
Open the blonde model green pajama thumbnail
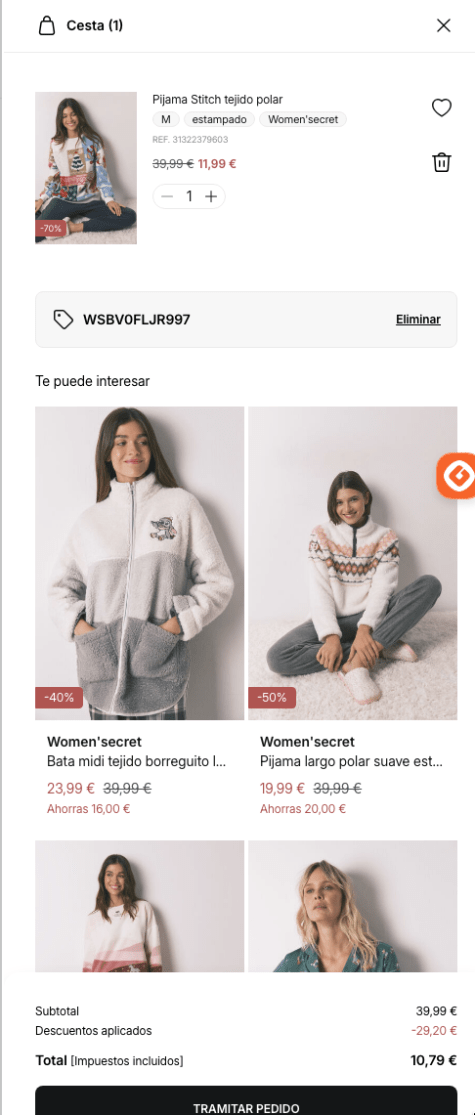click(x=353, y=906)
